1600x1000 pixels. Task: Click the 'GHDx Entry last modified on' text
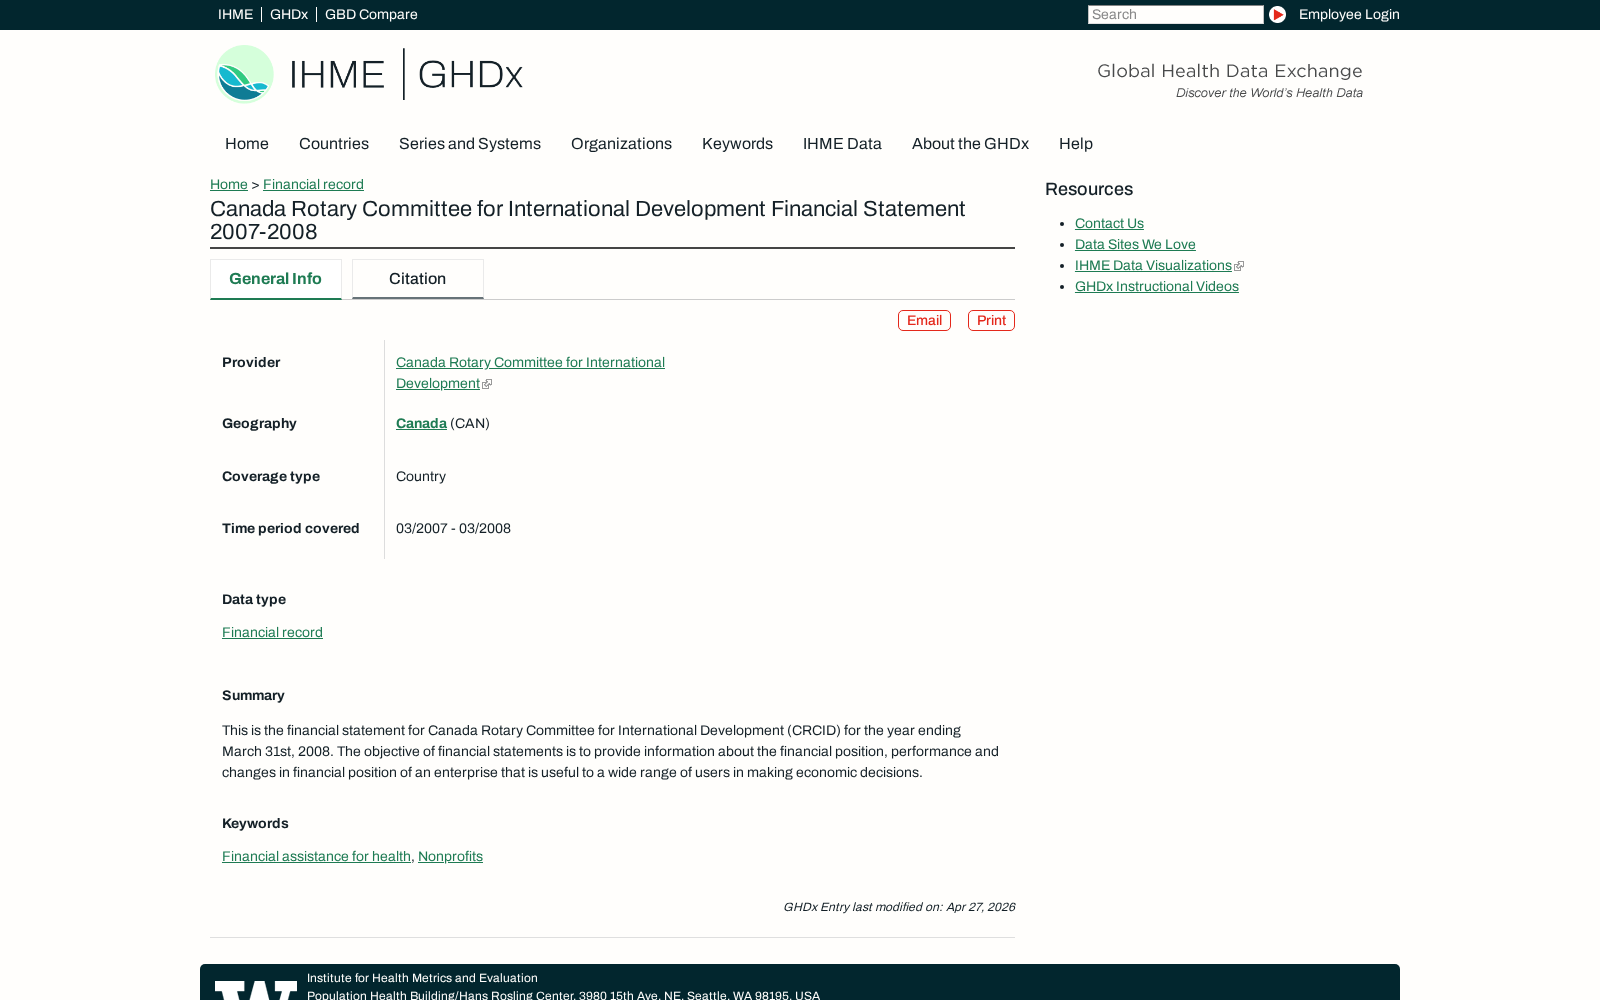(899, 907)
